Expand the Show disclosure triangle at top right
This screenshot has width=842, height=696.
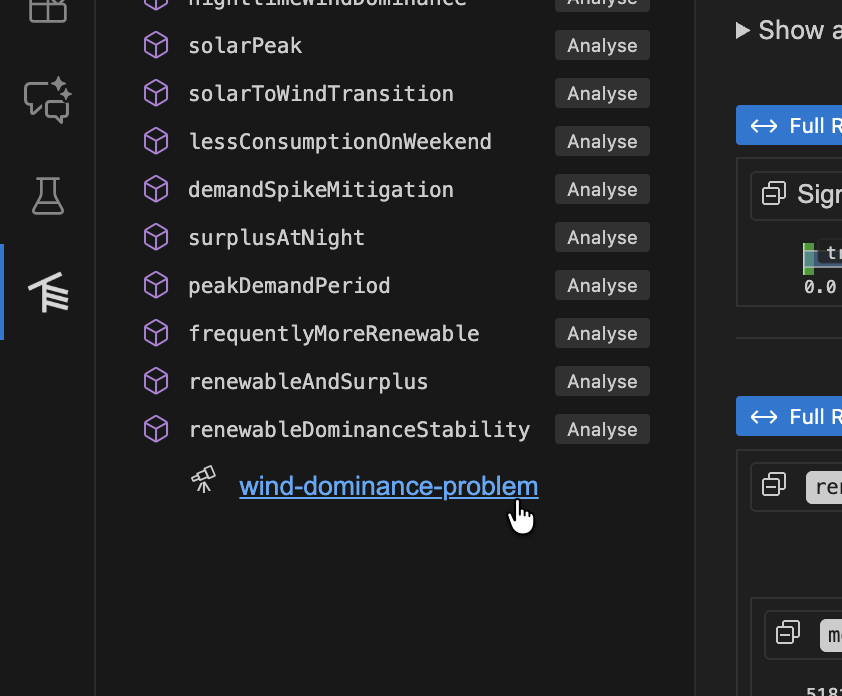click(x=742, y=30)
